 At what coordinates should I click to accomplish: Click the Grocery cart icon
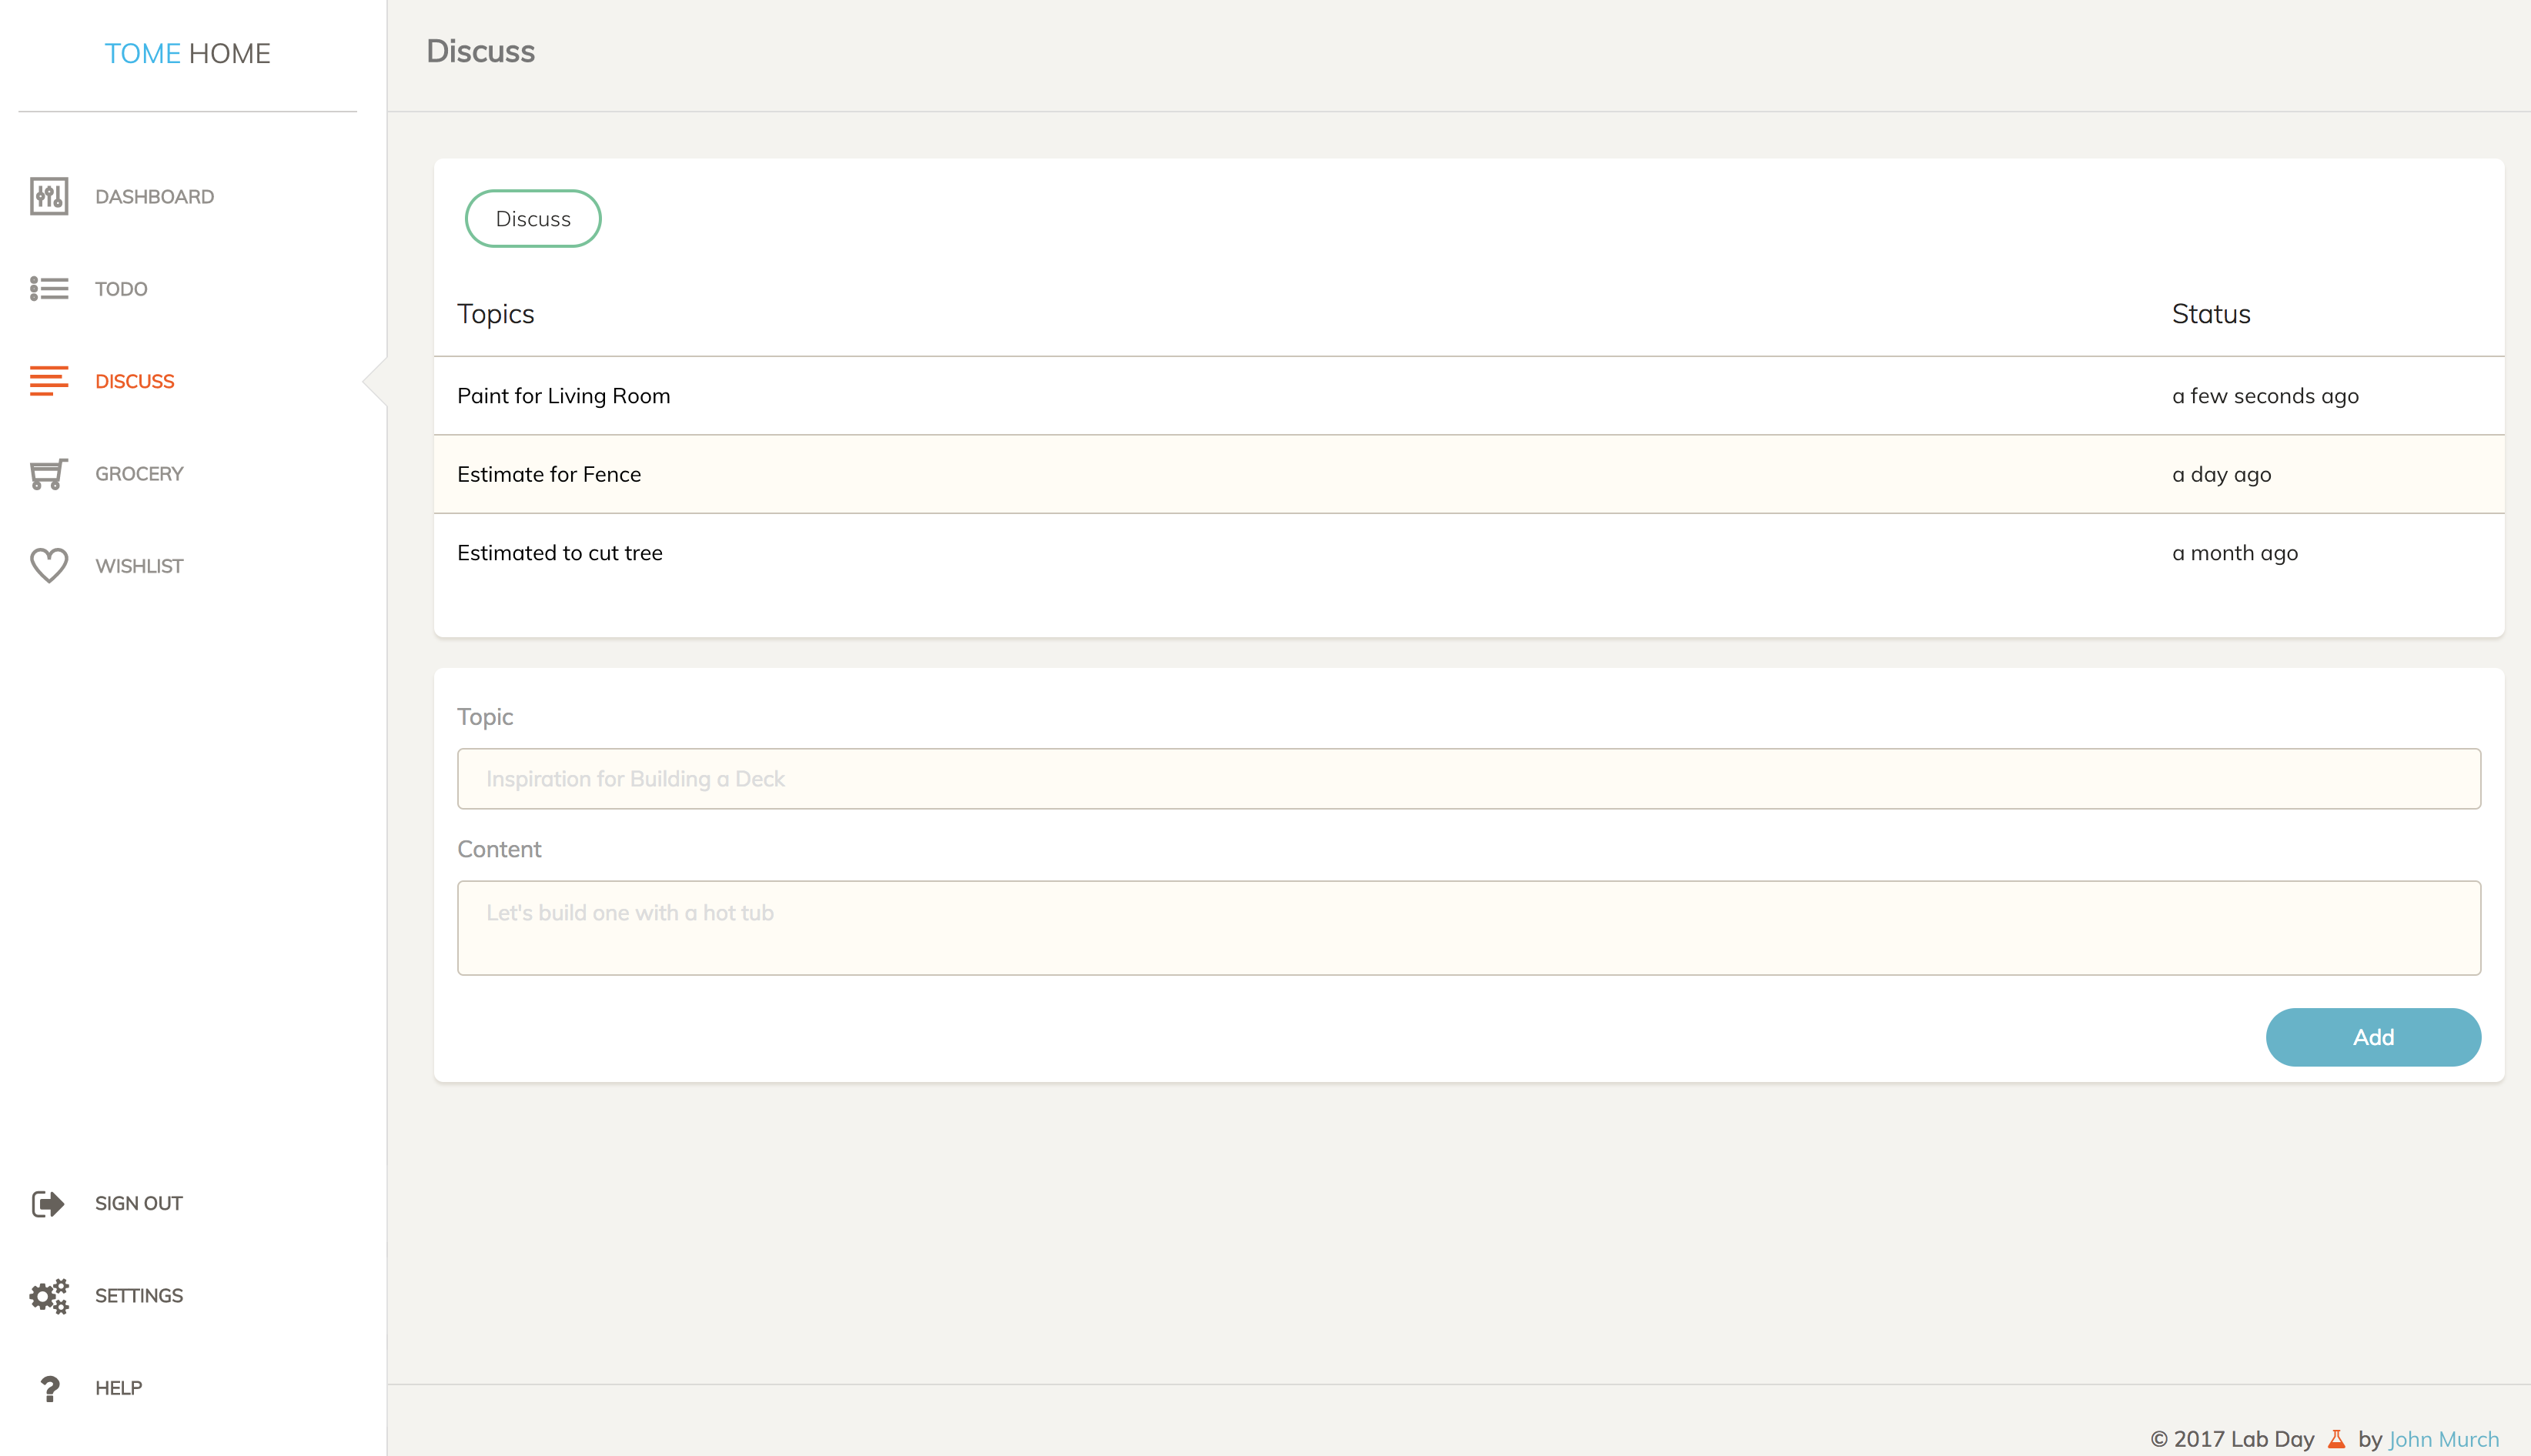(x=49, y=474)
